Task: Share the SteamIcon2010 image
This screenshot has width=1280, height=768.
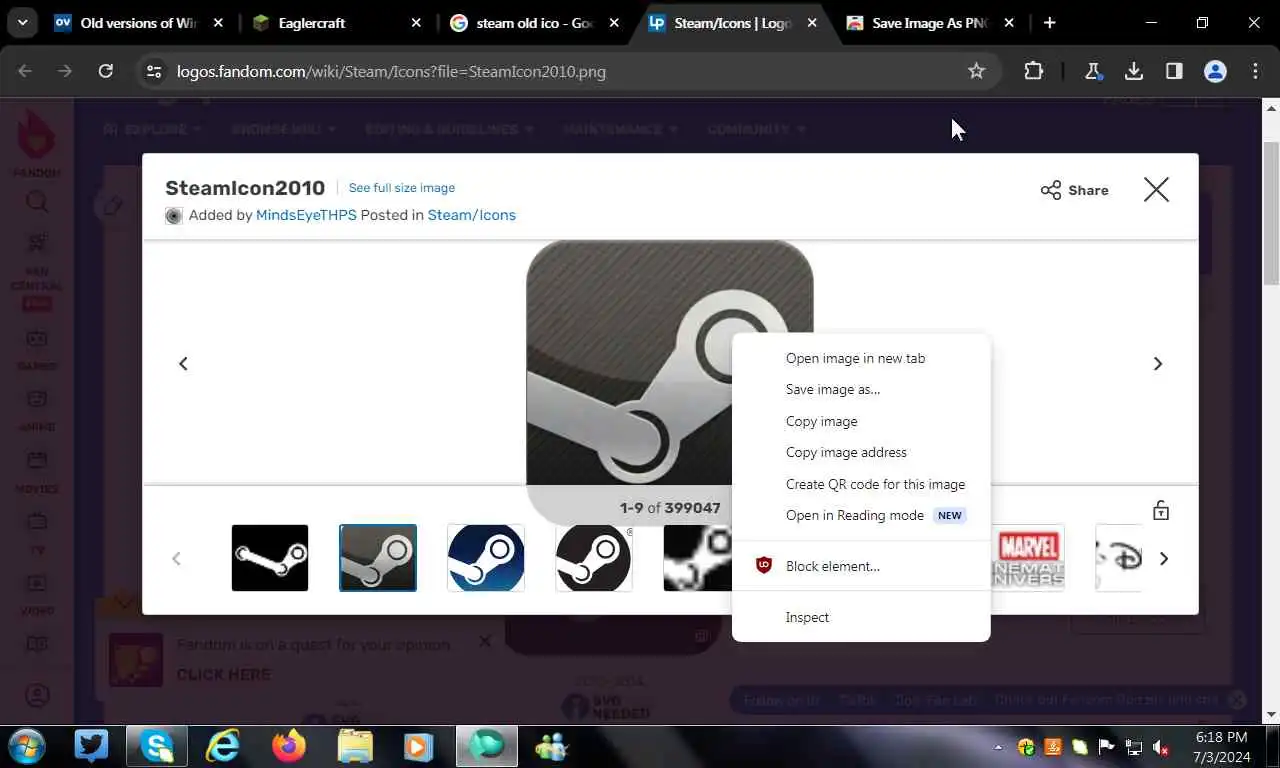Action: pos(1075,190)
